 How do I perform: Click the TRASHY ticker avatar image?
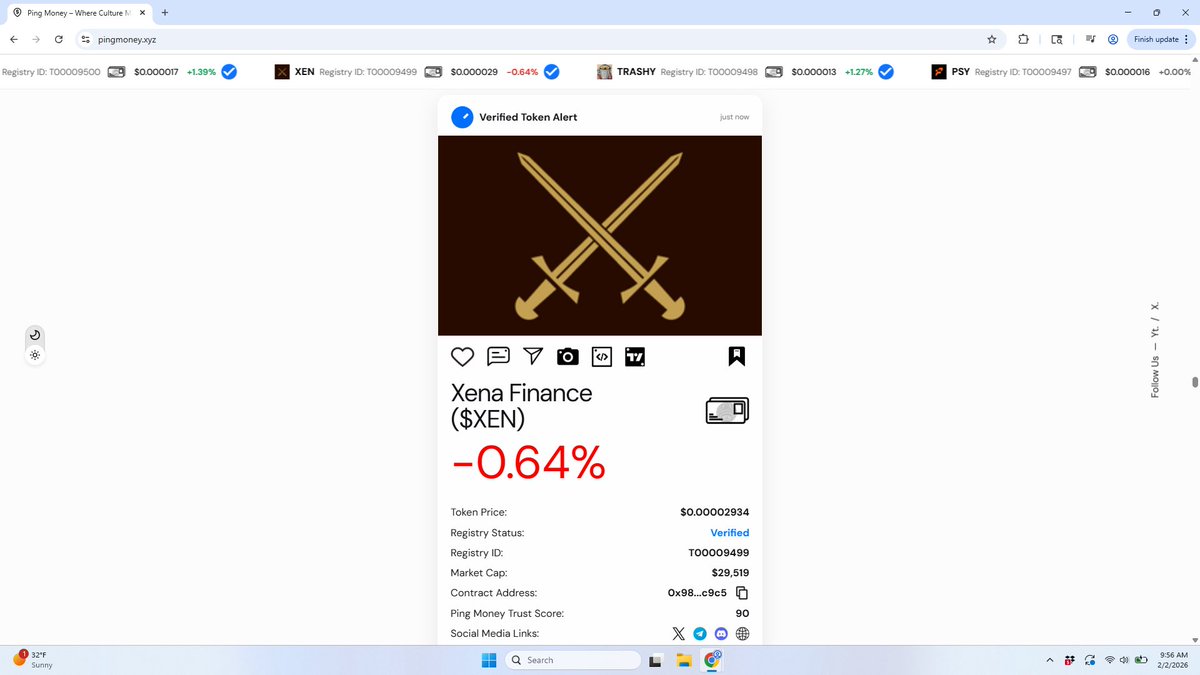click(x=604, y=72)
